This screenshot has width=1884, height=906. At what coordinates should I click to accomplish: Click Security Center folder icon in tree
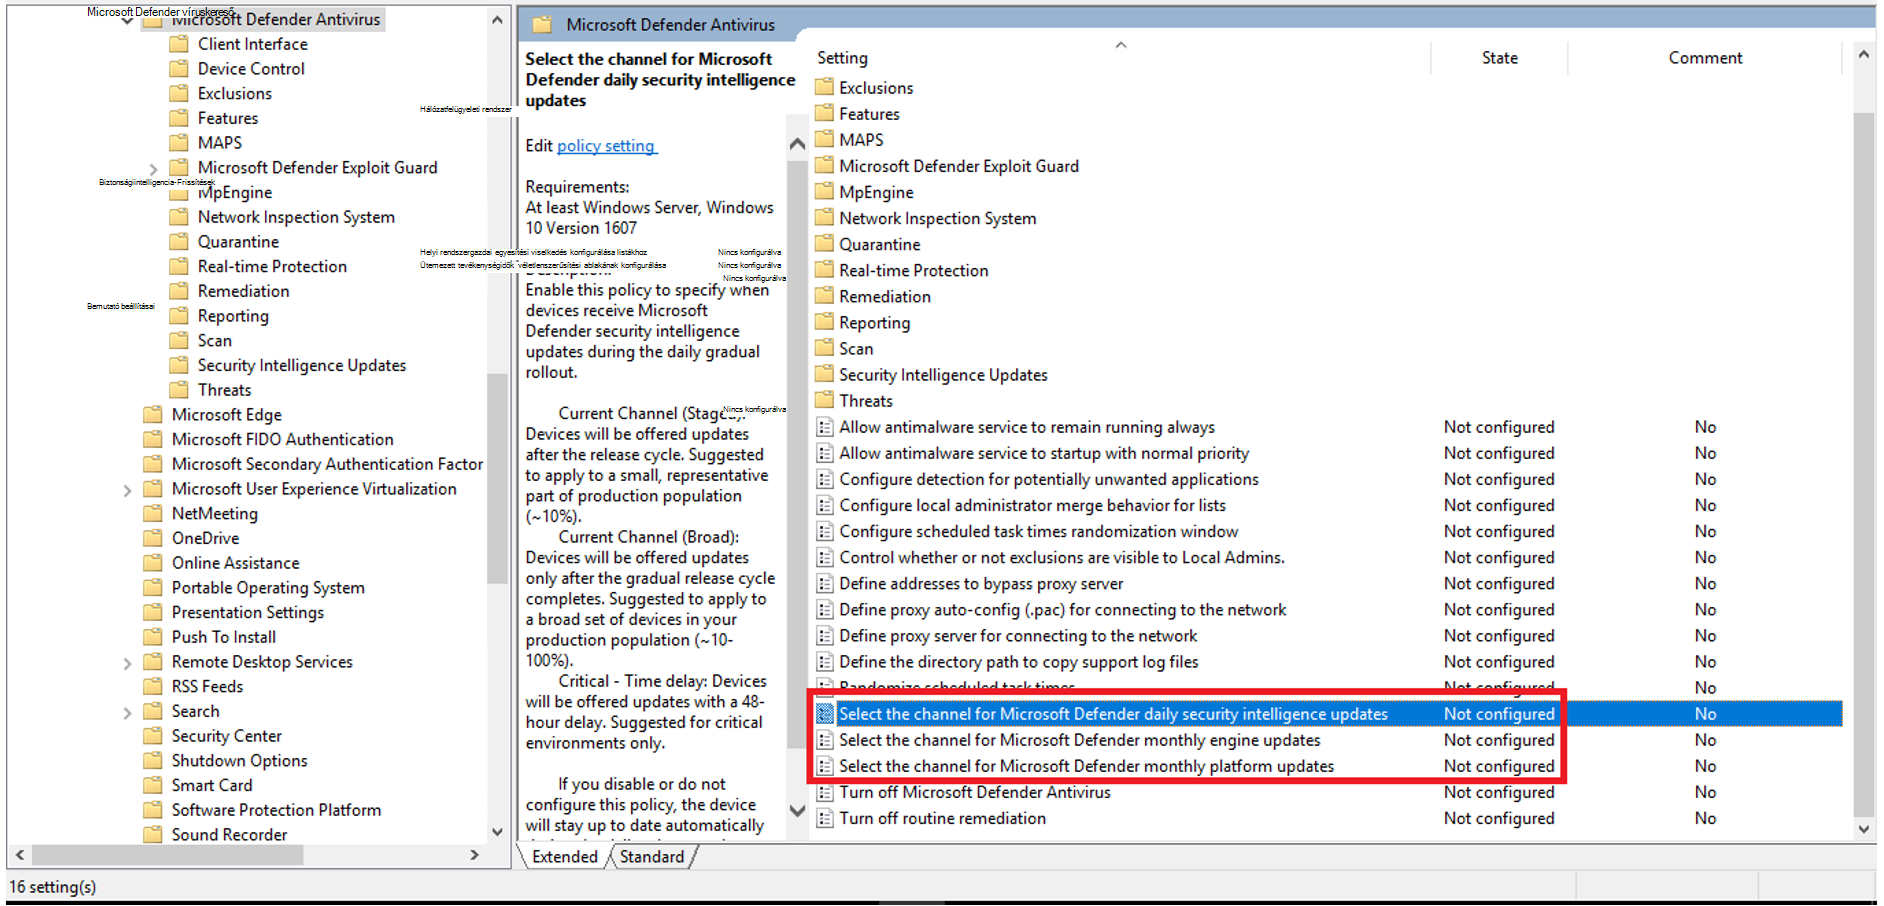(153, 736)
